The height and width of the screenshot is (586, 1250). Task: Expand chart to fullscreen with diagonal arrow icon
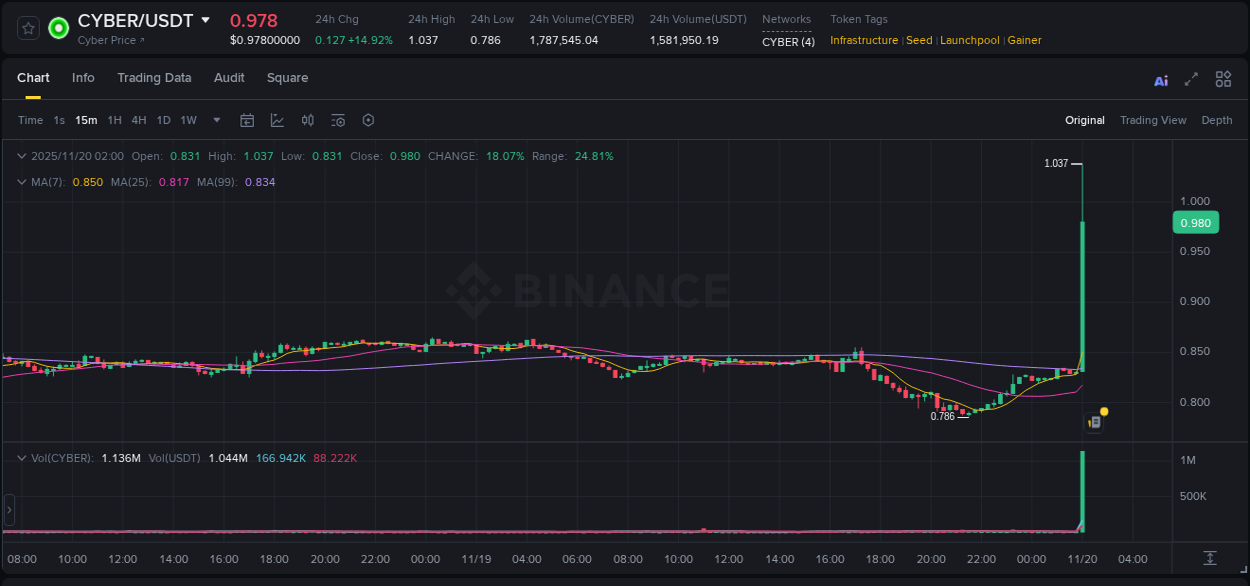click(1190, 79)
